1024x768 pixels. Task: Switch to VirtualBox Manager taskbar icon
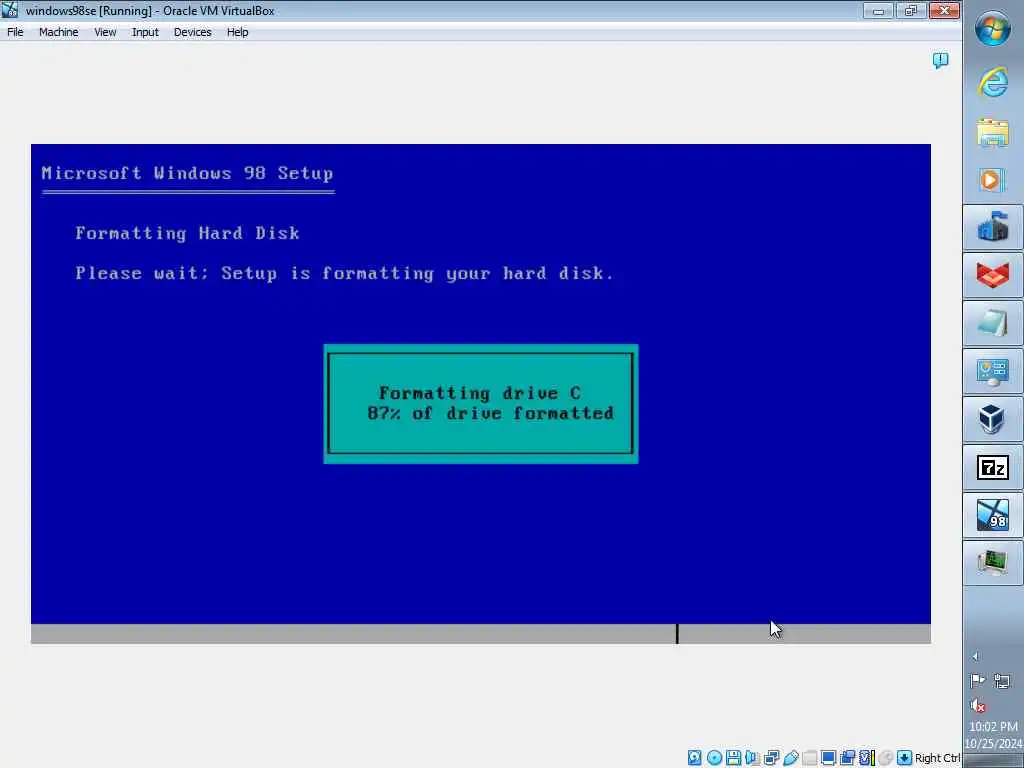(x=993, y=419)
